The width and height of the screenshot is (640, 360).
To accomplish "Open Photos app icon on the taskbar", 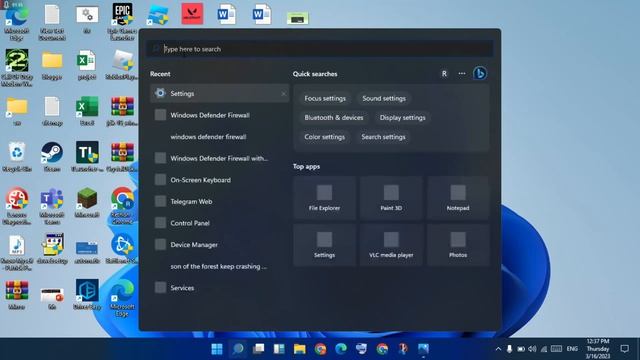I will pyautogui.click(x=423, y=349).
